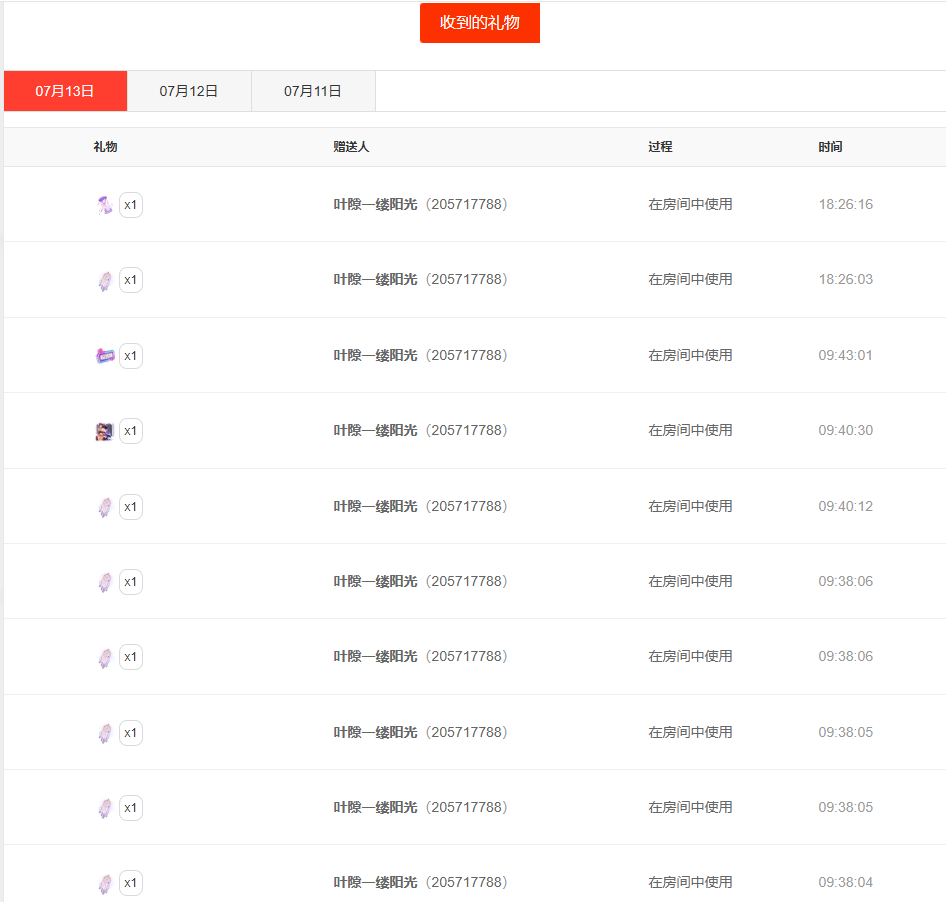
Task: Click the x1 badge in the 18:26:16 row
Action: pyautogui.click(x=131, y=205)
